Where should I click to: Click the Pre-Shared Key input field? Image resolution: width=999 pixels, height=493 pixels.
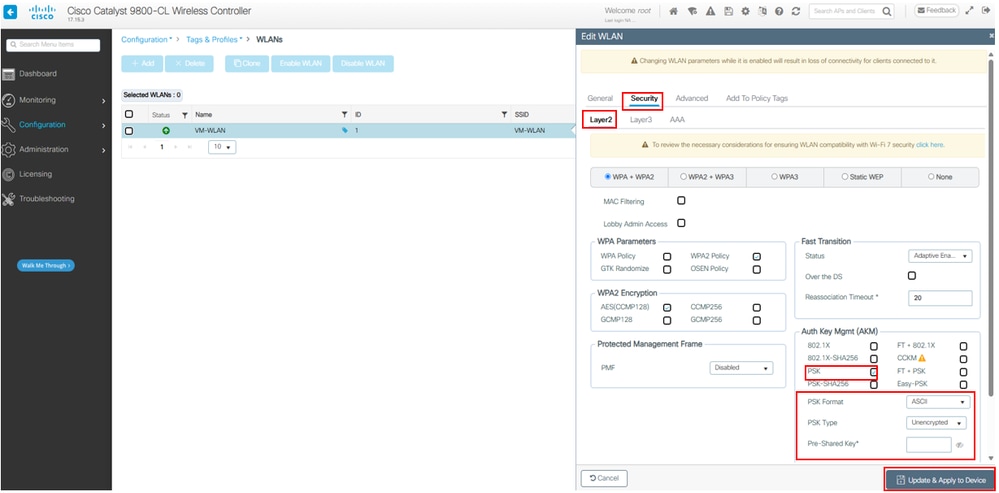click(928, 445)
